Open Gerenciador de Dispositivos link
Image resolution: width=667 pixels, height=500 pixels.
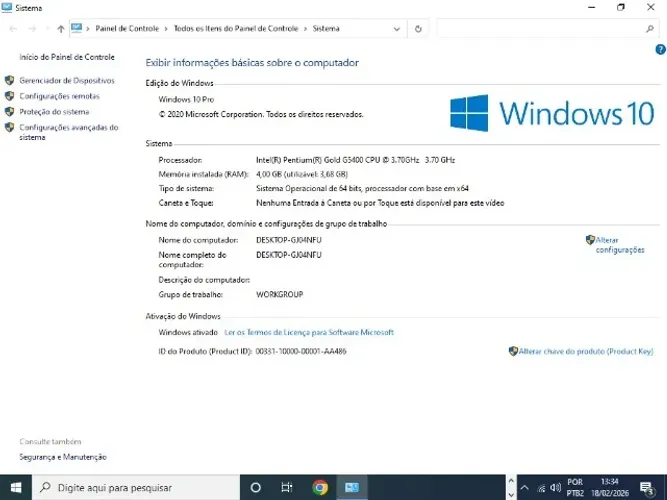67,80
